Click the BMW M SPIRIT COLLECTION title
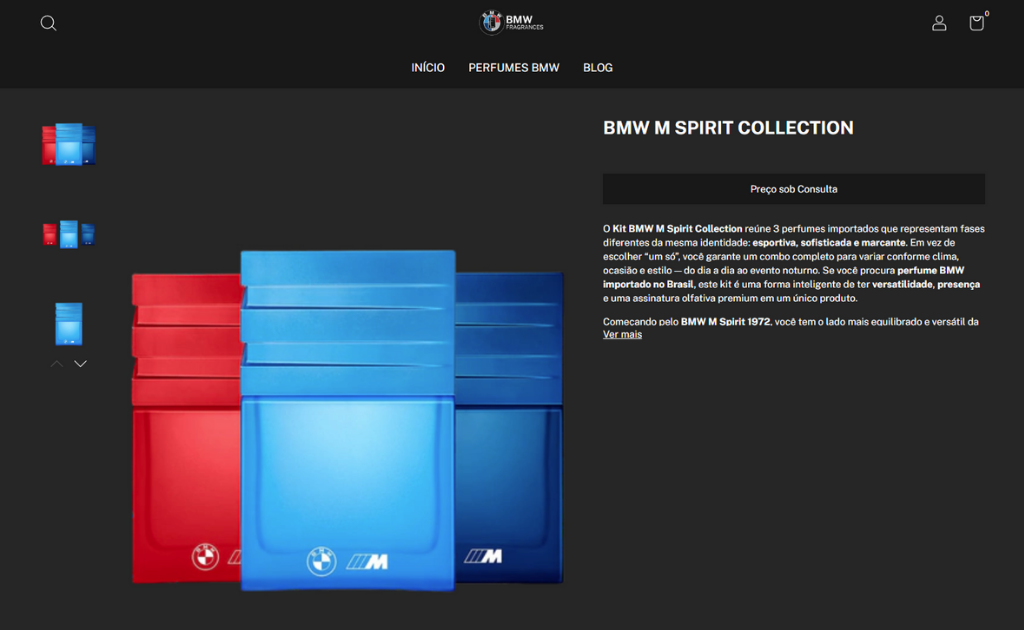 (x=728, y=128)
